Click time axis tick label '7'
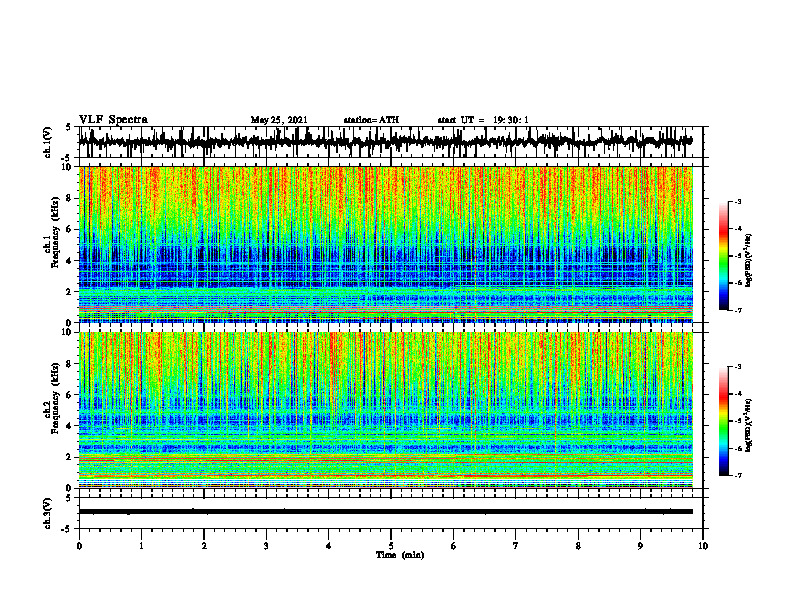 516,546
